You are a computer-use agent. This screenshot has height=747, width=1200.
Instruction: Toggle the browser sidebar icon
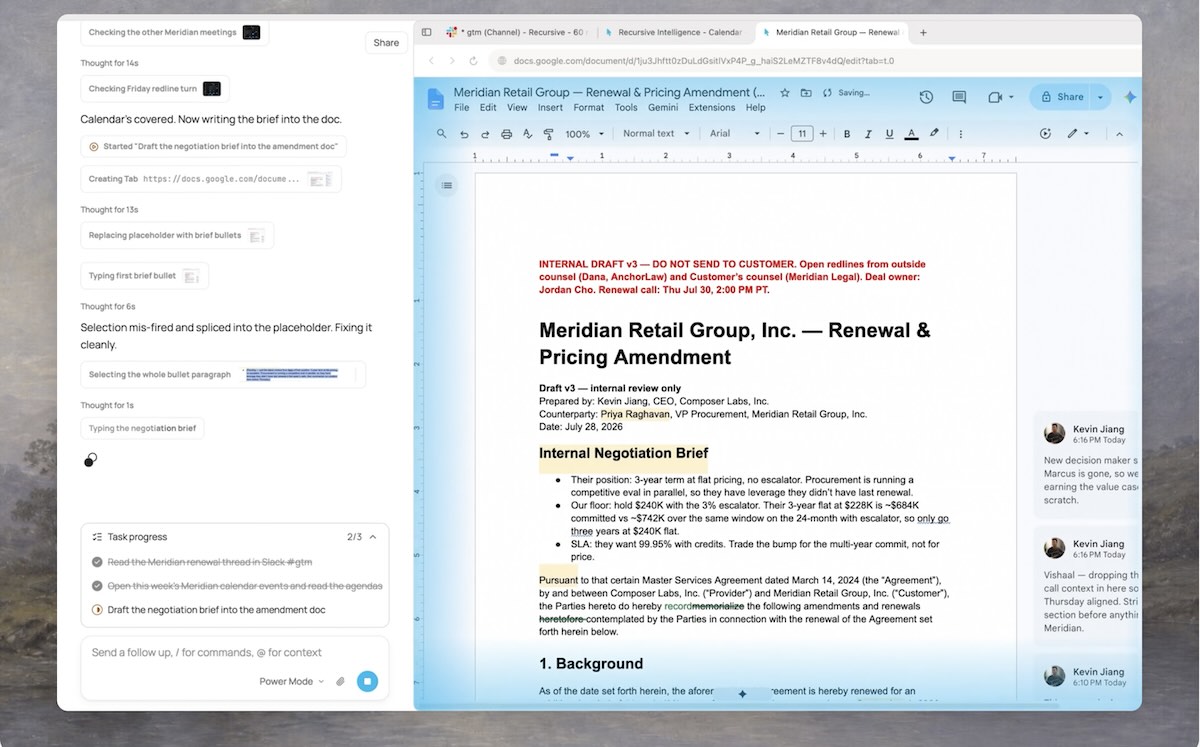tap(426, 32)
